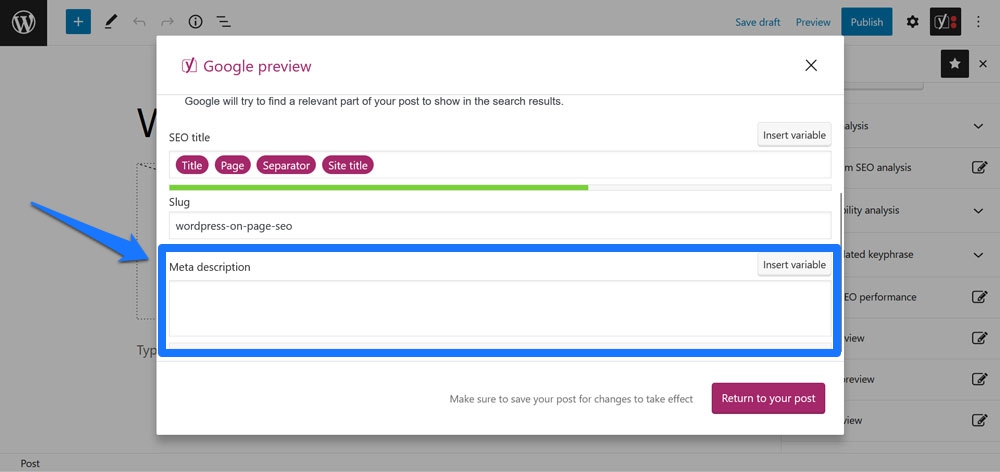The width and height of the screenshot is (1000, 472).
Task: Unpin the Yoast star from toolbar
Action: [x=955, y=64]
